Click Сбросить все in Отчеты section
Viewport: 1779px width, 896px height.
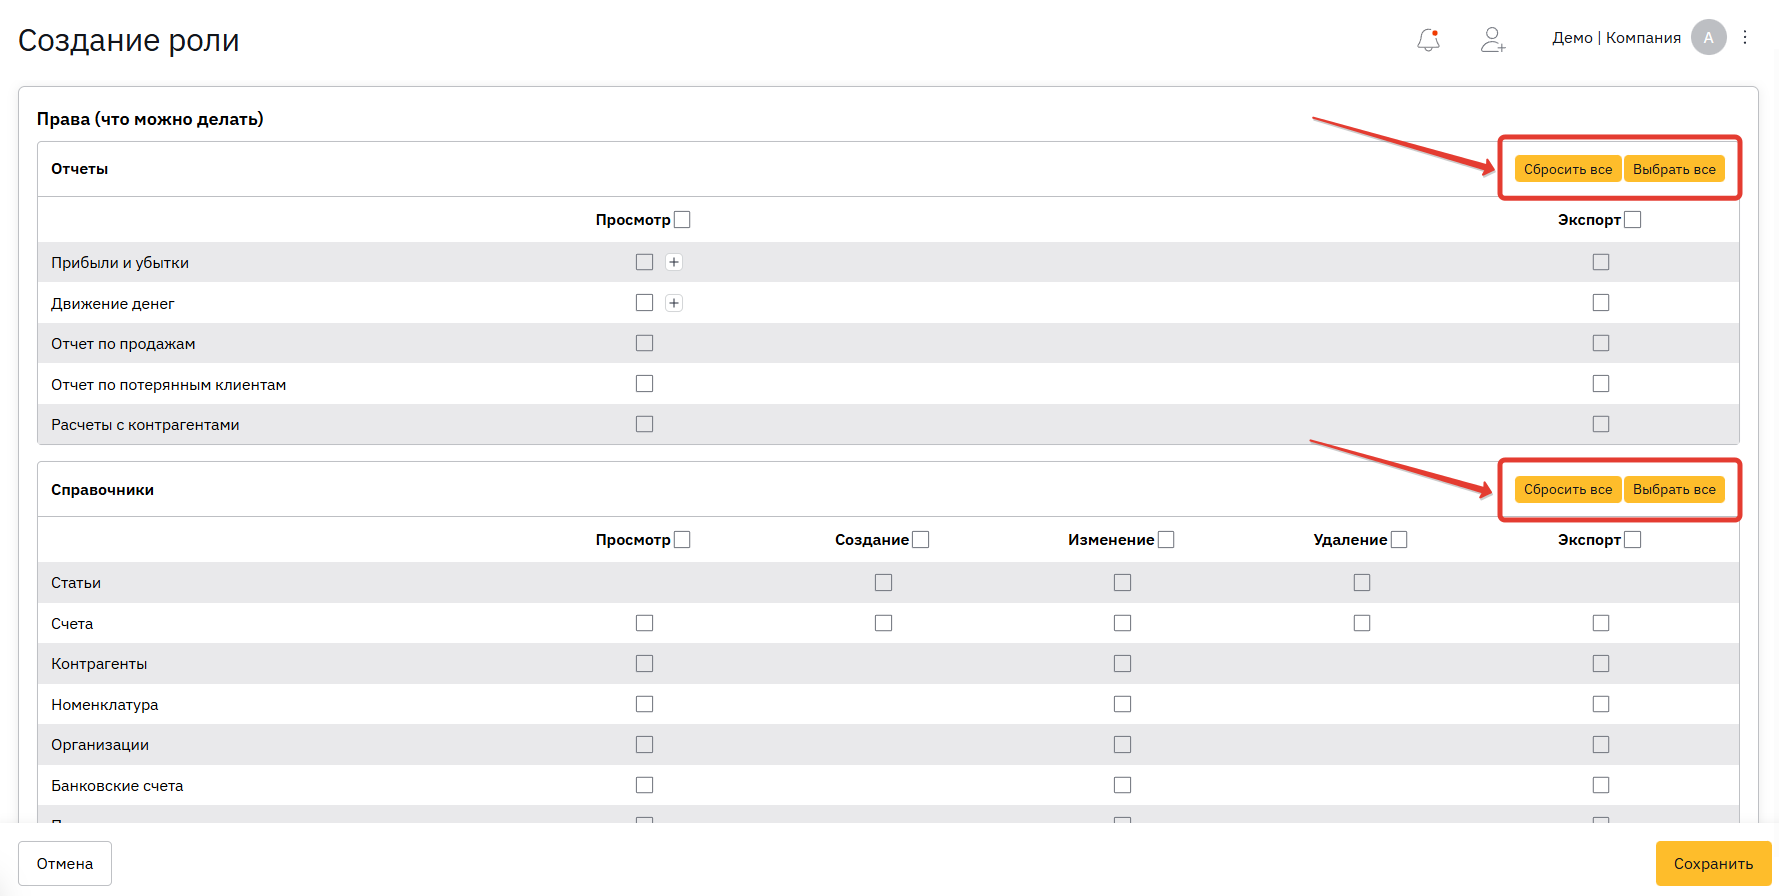1567,169
